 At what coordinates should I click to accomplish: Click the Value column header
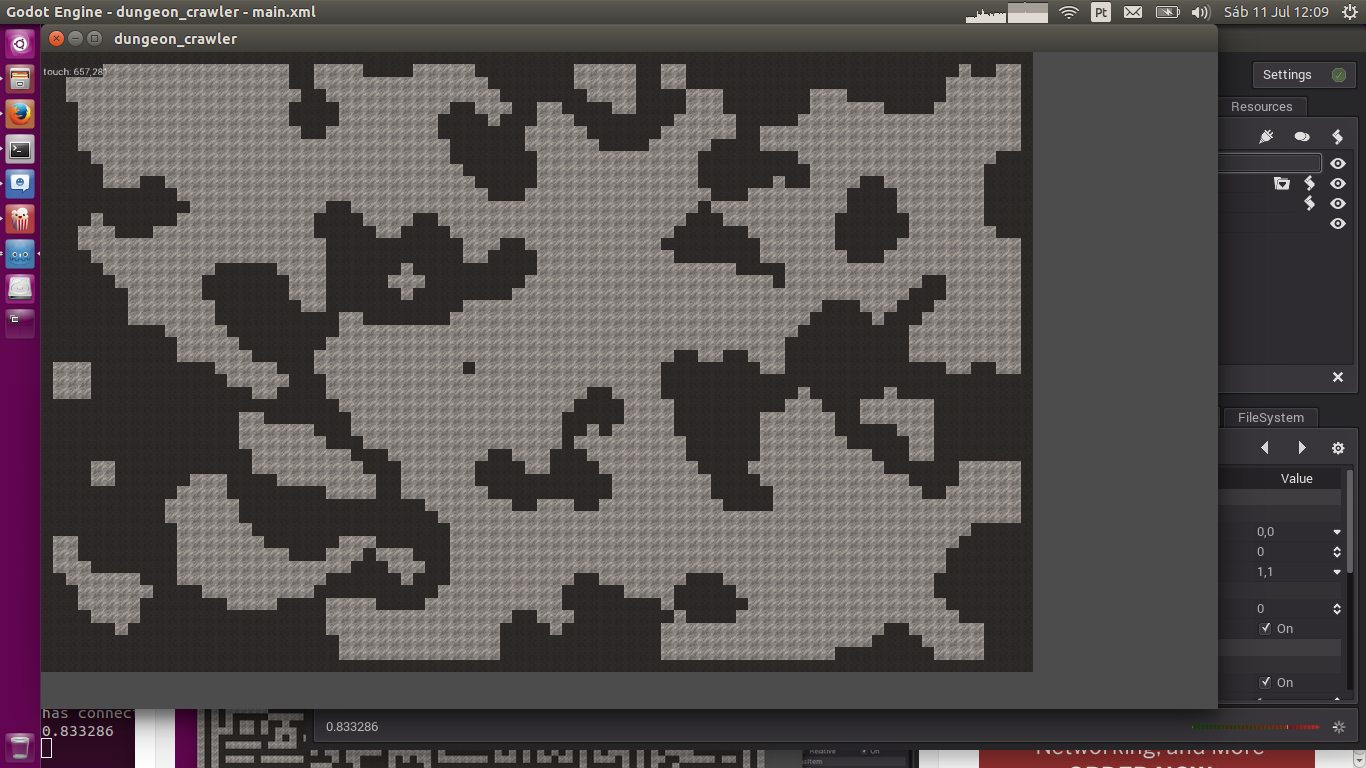coord(1296,478)
